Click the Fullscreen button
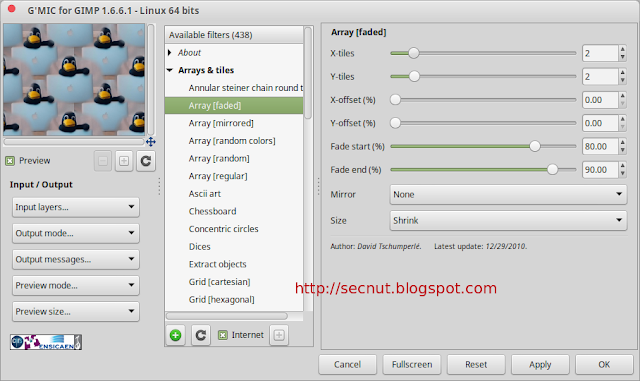Screen dimensions: 640x381 (x=412, y=364)
